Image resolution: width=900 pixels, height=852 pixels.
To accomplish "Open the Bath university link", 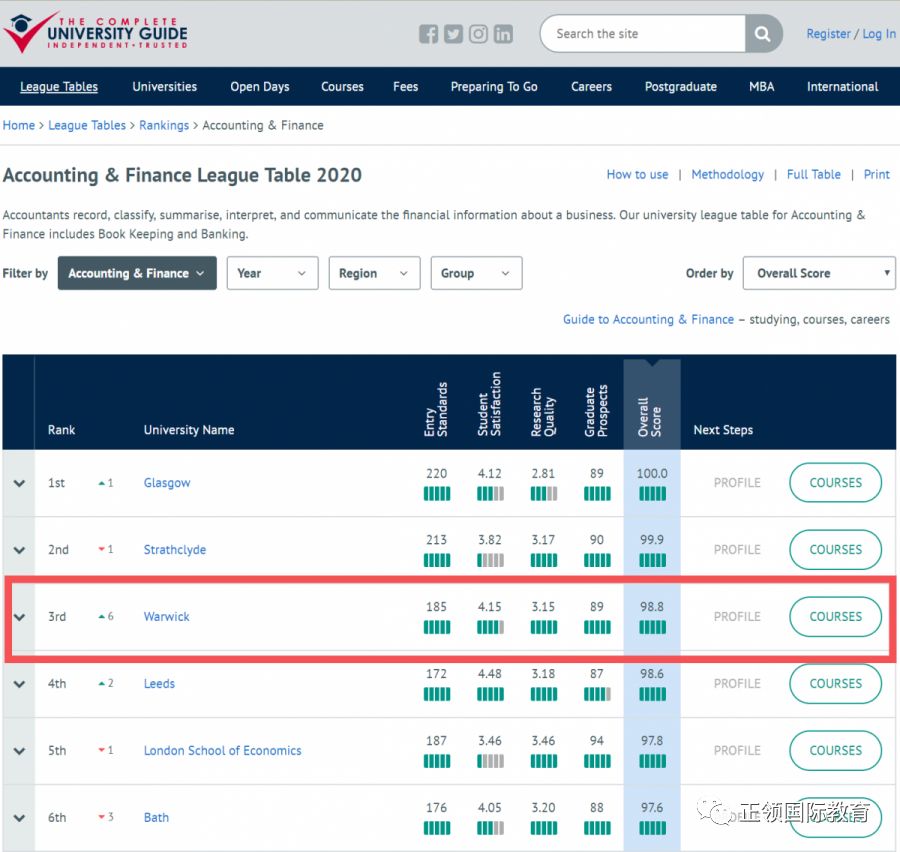I will tap(156, 818).
